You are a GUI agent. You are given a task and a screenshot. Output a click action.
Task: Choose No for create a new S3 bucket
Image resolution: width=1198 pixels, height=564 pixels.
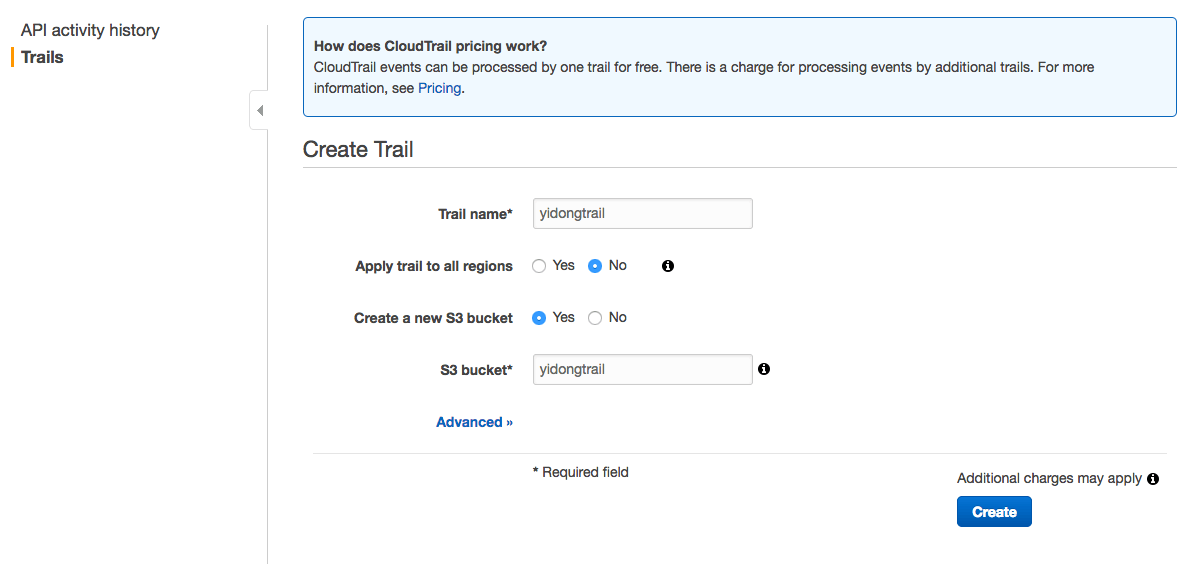tap(595, 318)
